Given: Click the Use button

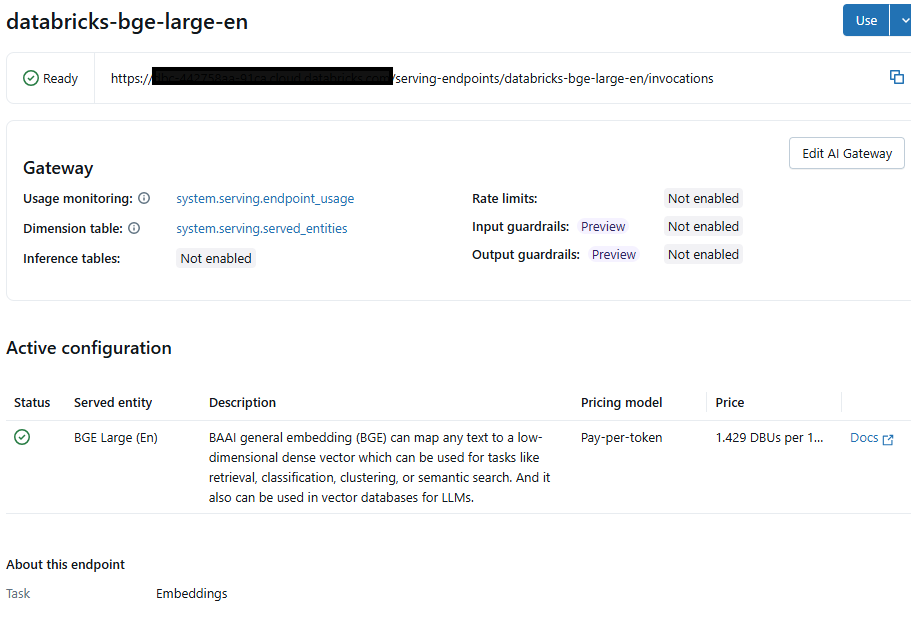Looking at the screenshot, I should click(x=866, y=20).
